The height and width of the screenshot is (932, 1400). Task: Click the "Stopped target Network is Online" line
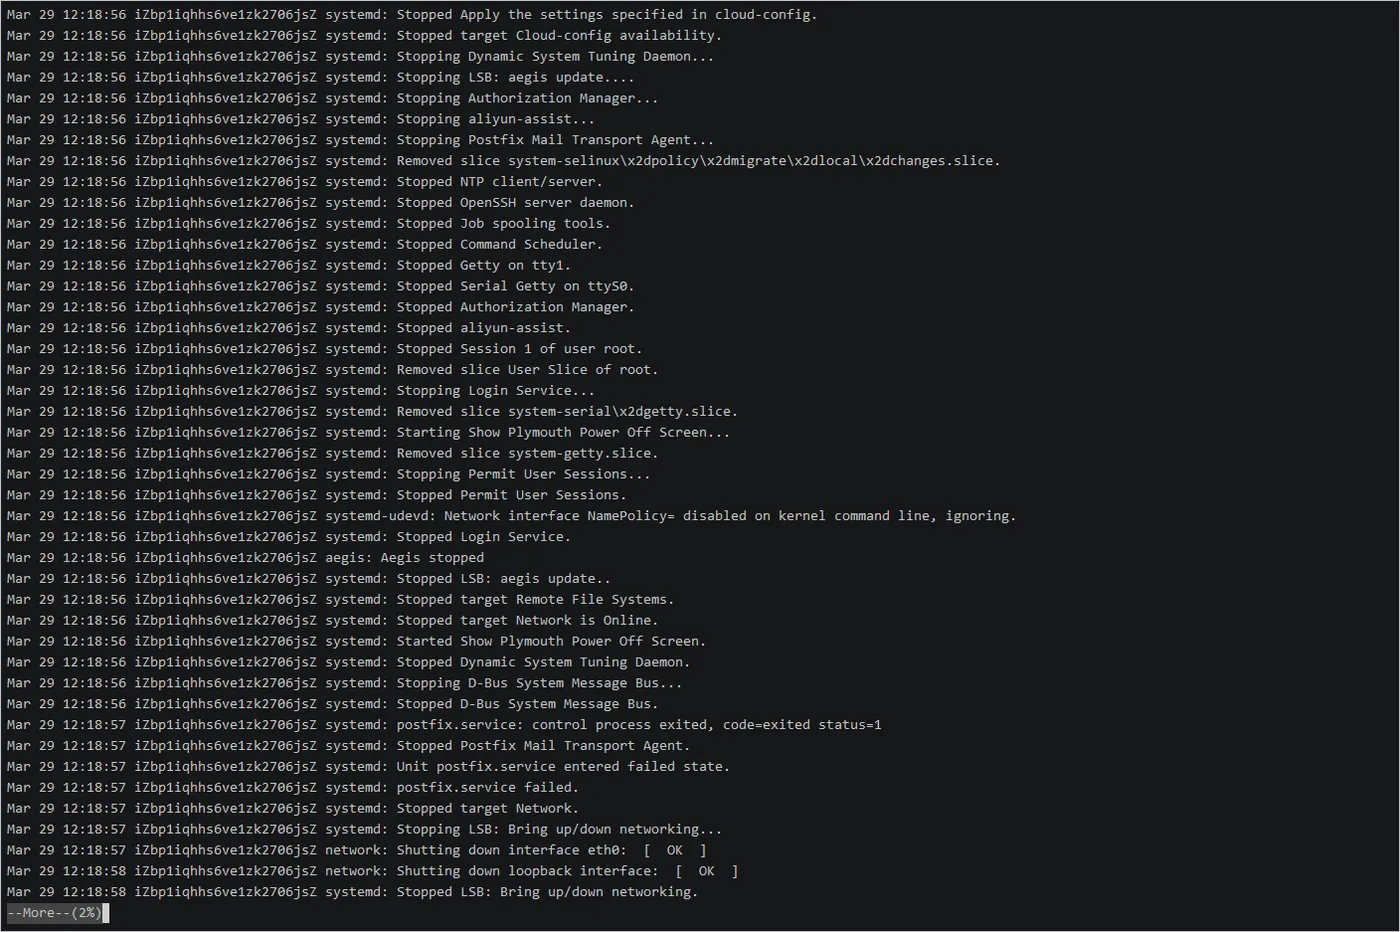tap(527, 620)
